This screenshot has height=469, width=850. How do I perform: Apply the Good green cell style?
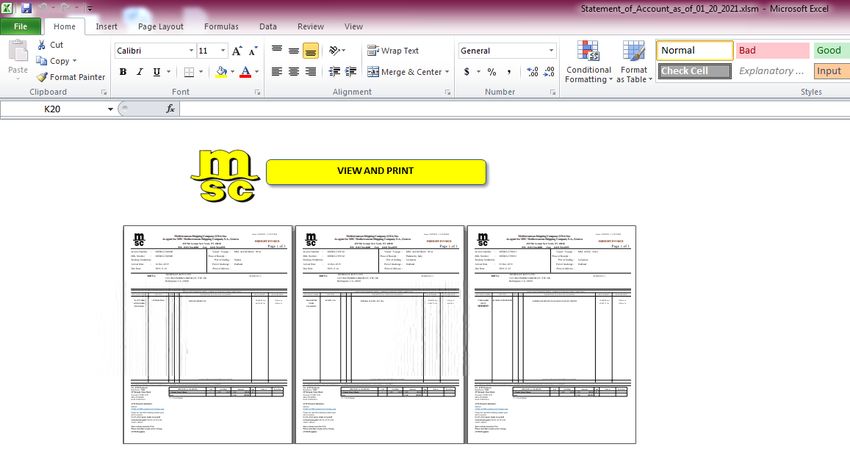click(831, 50)
